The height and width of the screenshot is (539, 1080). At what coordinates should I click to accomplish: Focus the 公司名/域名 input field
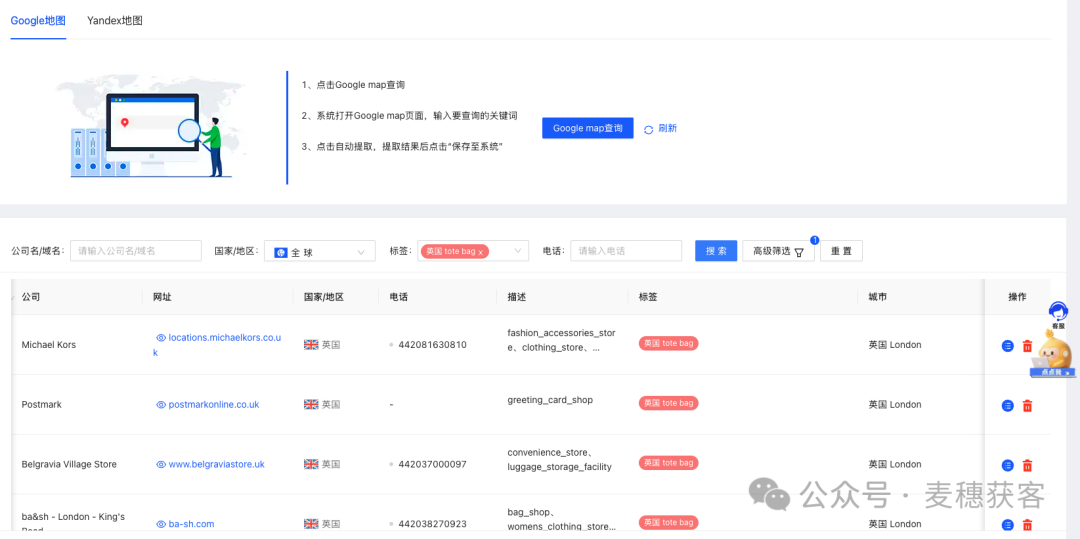pos(136,251)
